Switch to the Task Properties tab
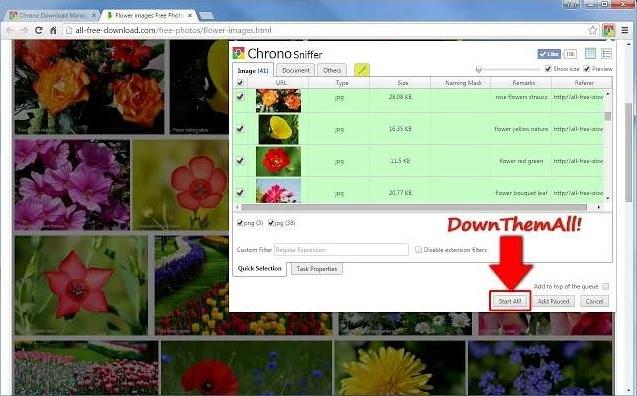This screenshot has width=637, height=396. click(316, 269)
